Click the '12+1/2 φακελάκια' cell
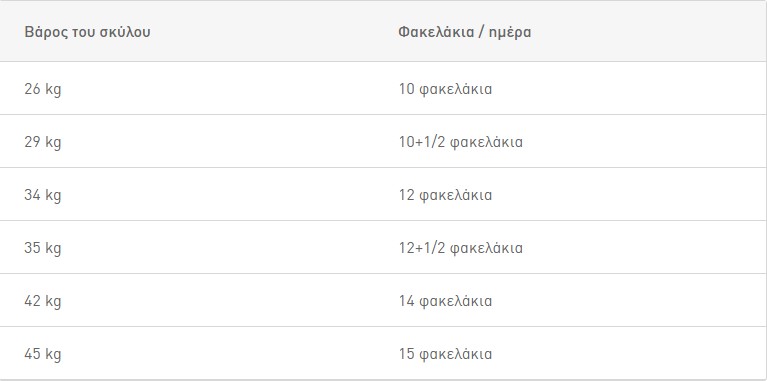Viewport: 767px width, 381px height. (460, 248)
